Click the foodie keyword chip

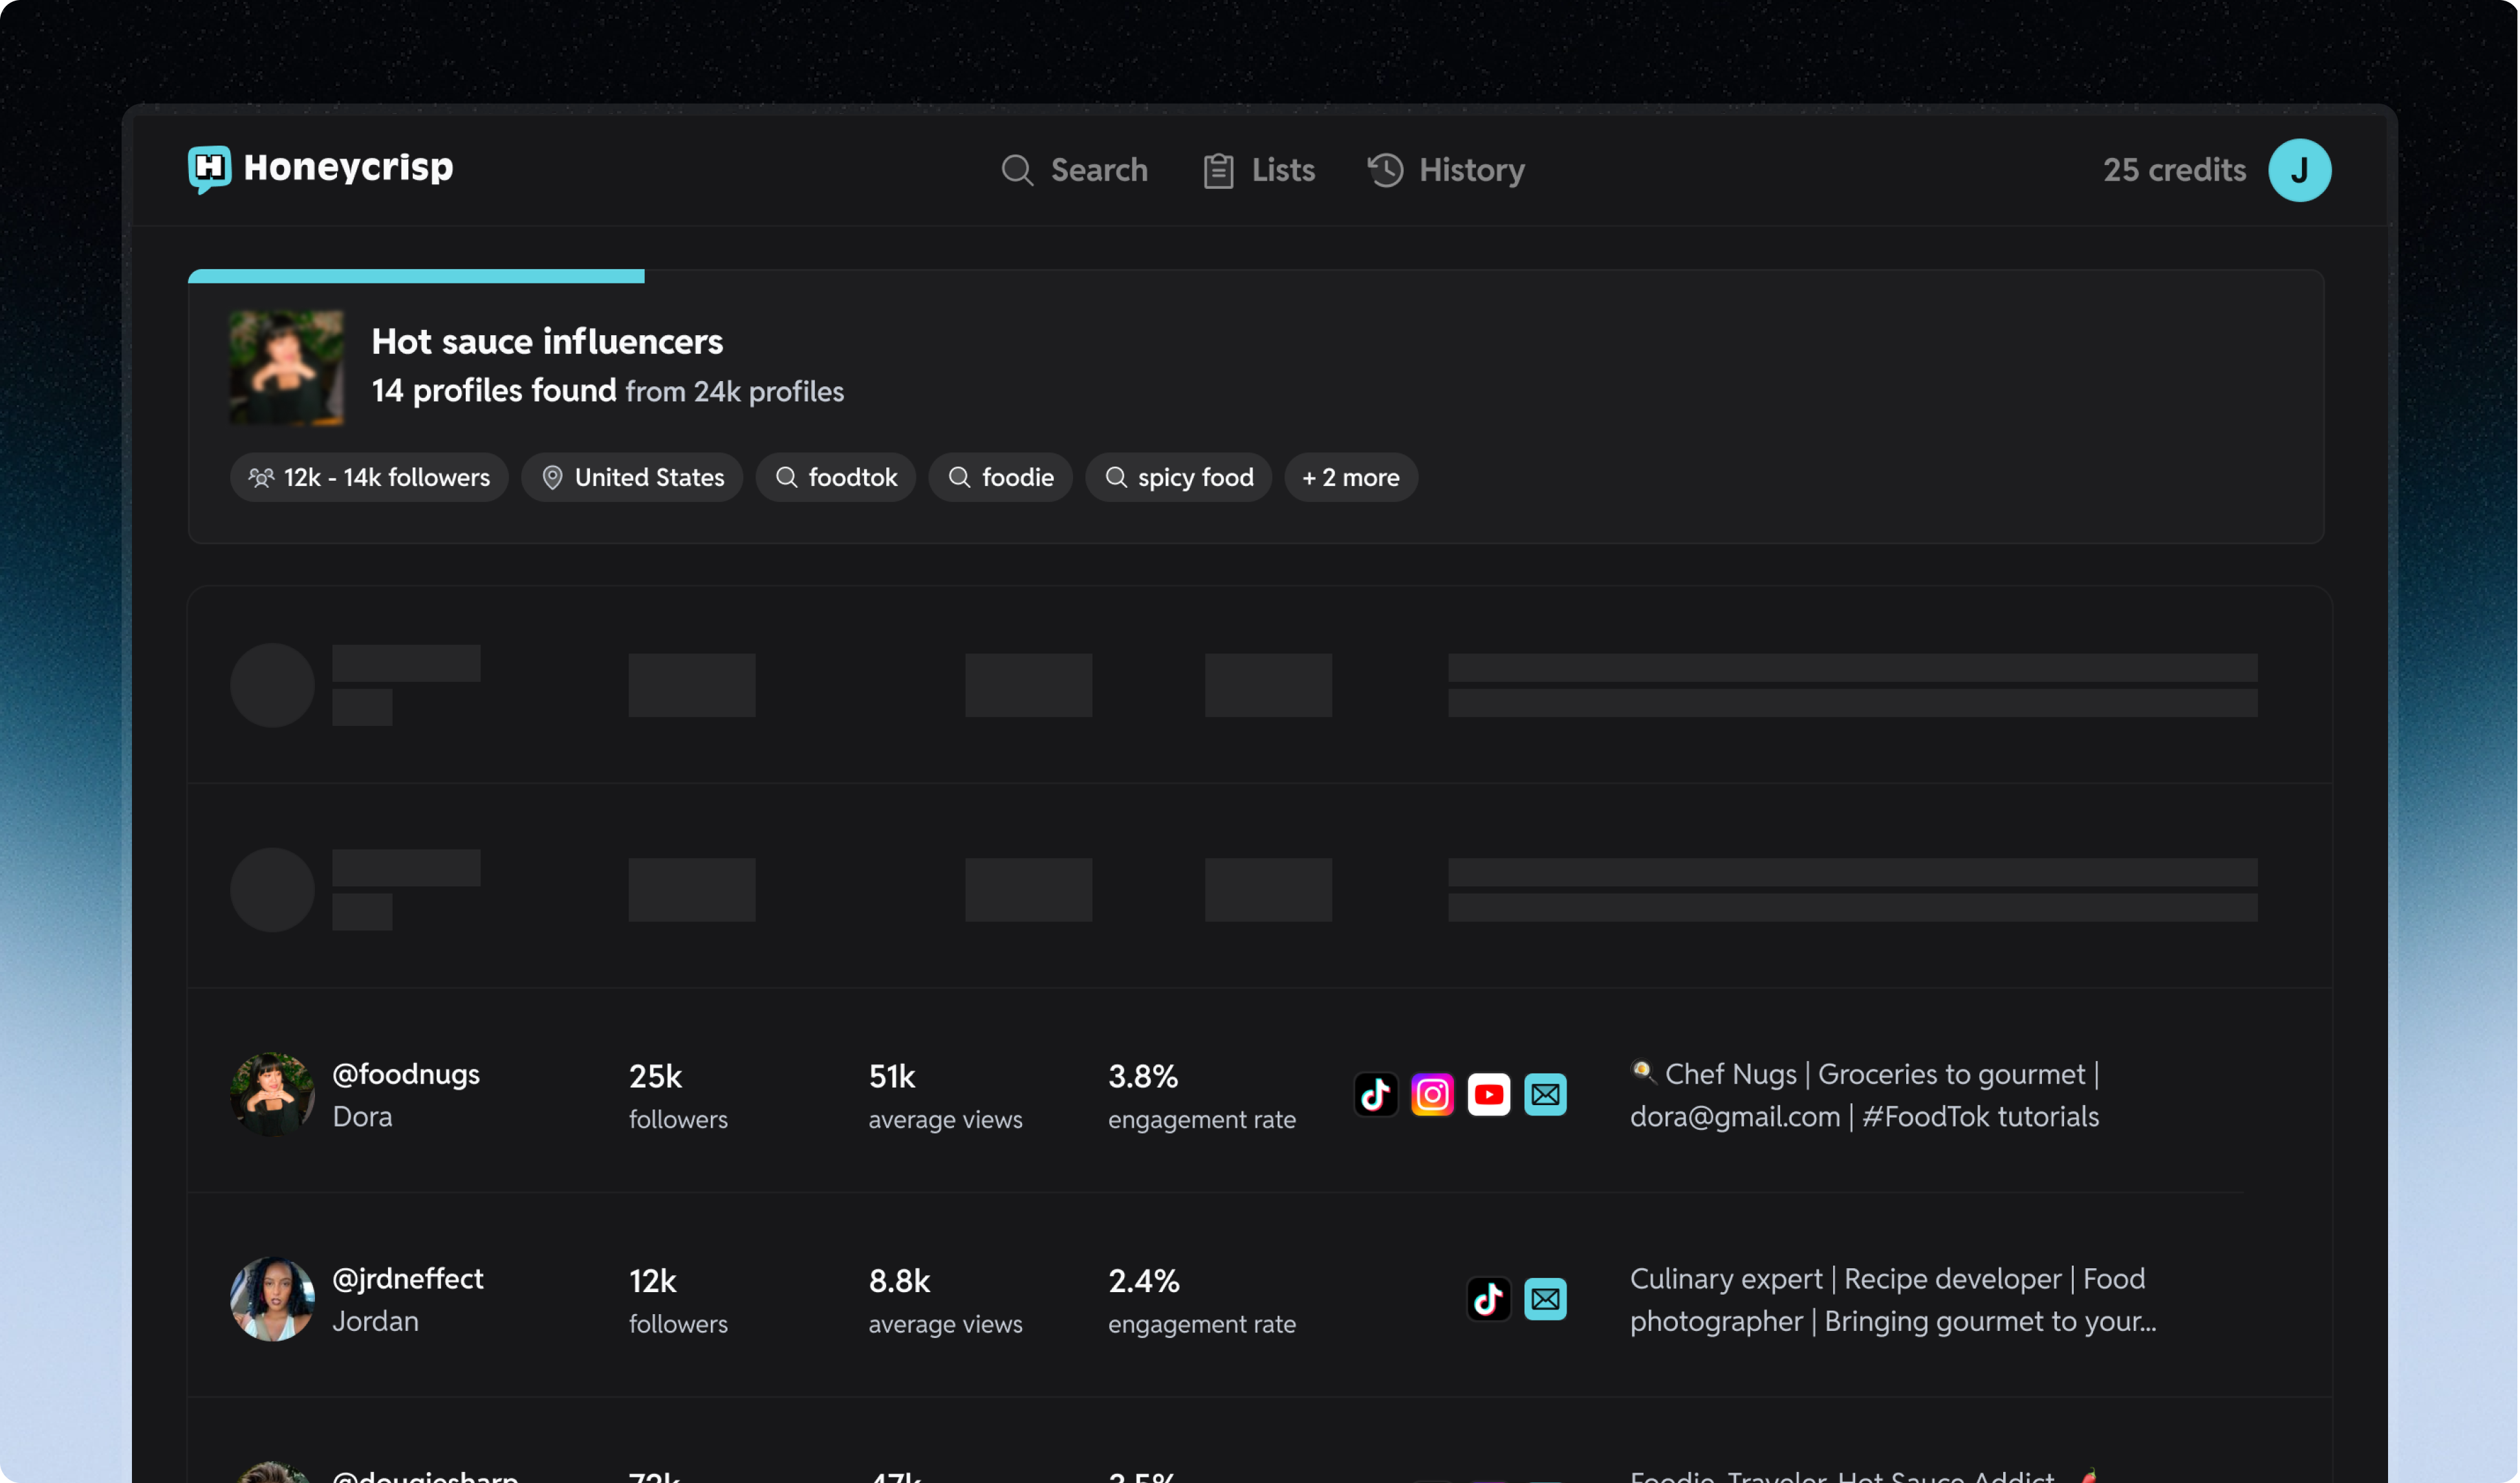coord(1000,477)
